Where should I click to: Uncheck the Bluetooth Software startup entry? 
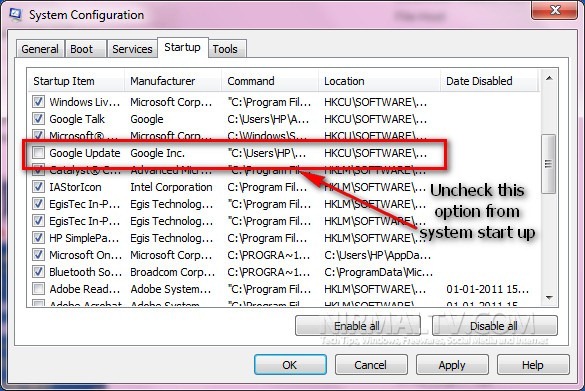38,271
